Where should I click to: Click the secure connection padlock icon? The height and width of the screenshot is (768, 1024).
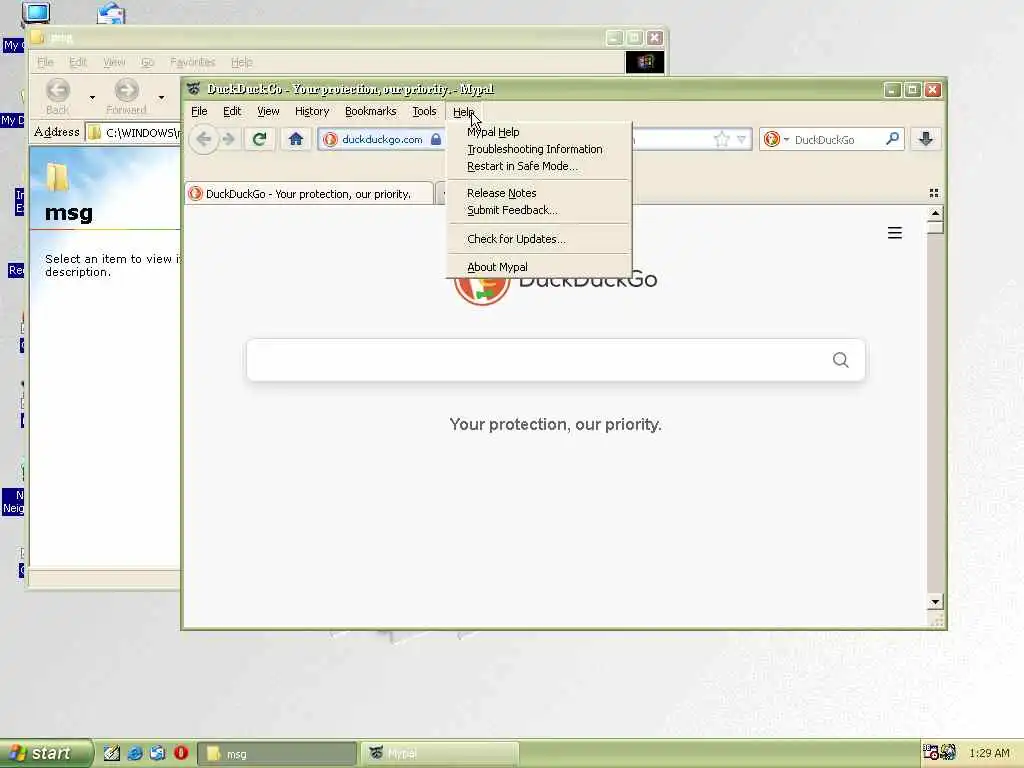click(x=436, y=139)
